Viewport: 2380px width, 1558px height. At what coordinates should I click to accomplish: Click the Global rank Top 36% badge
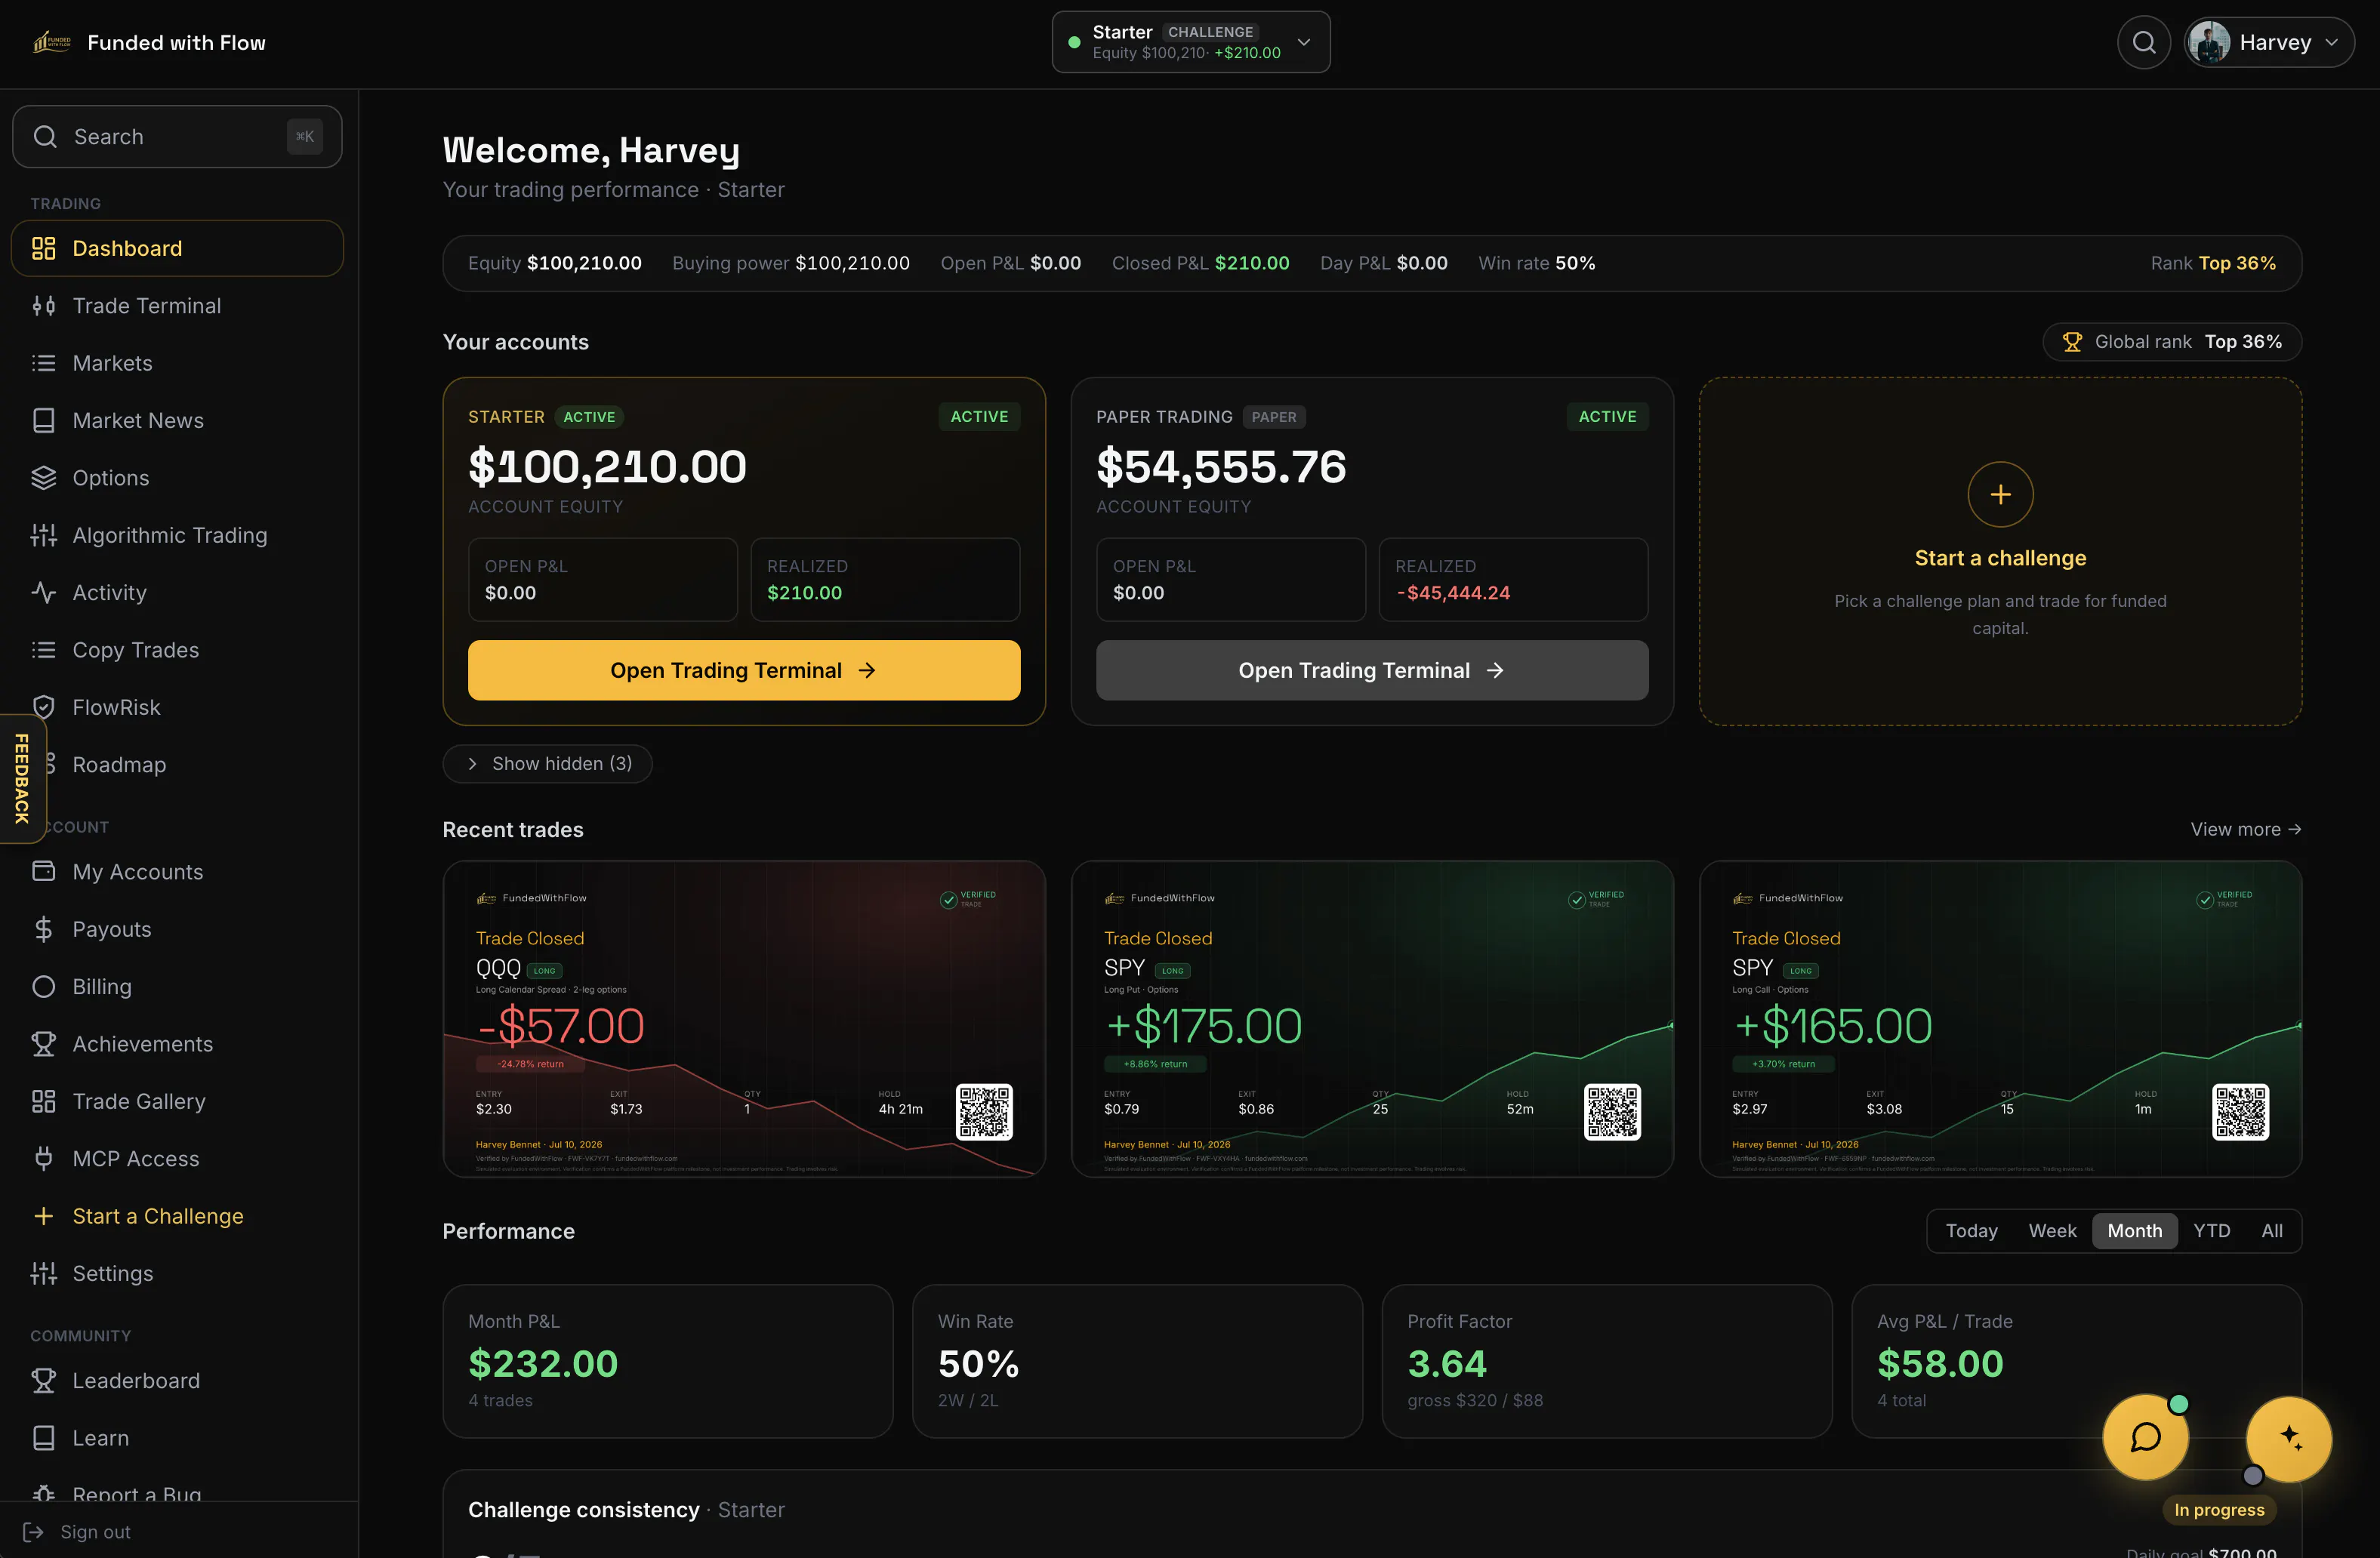pyautogui.click(x=2172, y=342)
